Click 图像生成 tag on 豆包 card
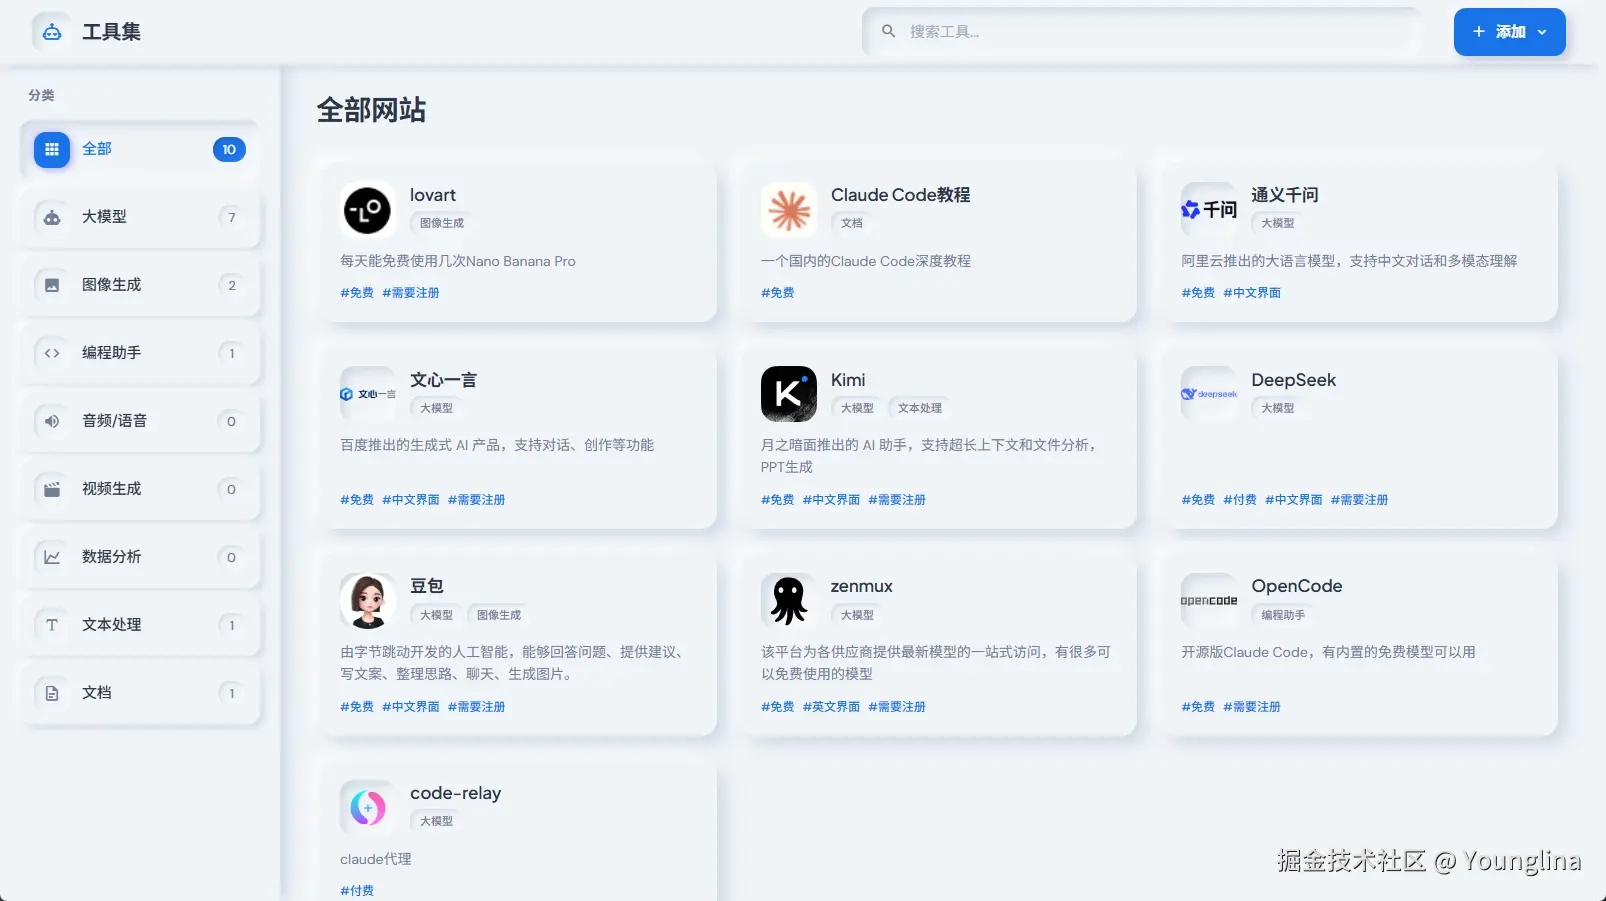This screenshot has height=901, width=1606. [x=499, y=615]
